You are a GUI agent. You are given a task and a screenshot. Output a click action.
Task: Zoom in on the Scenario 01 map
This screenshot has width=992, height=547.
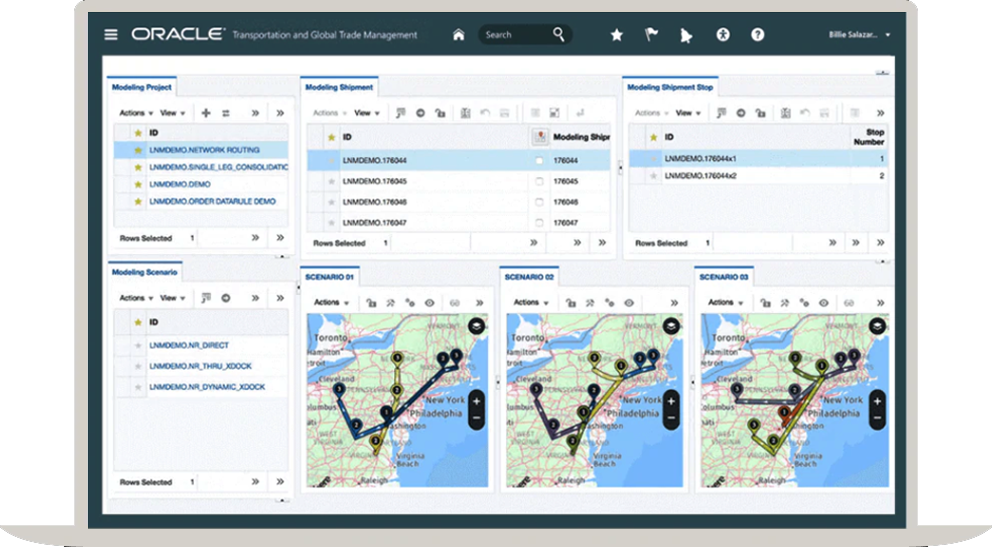(476, 402)
